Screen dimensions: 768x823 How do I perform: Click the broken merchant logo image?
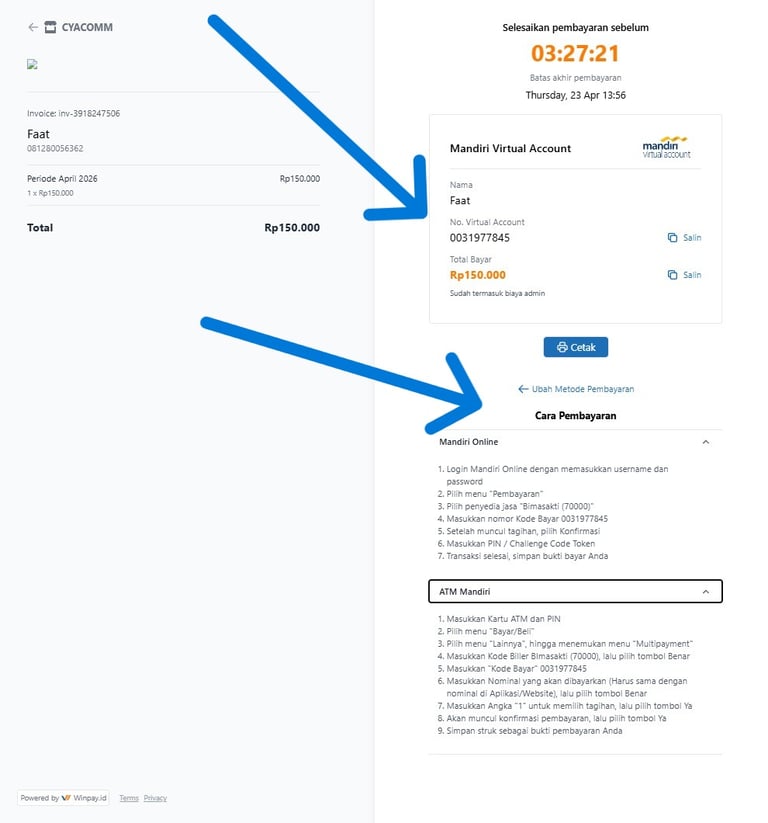pos(32,64)
